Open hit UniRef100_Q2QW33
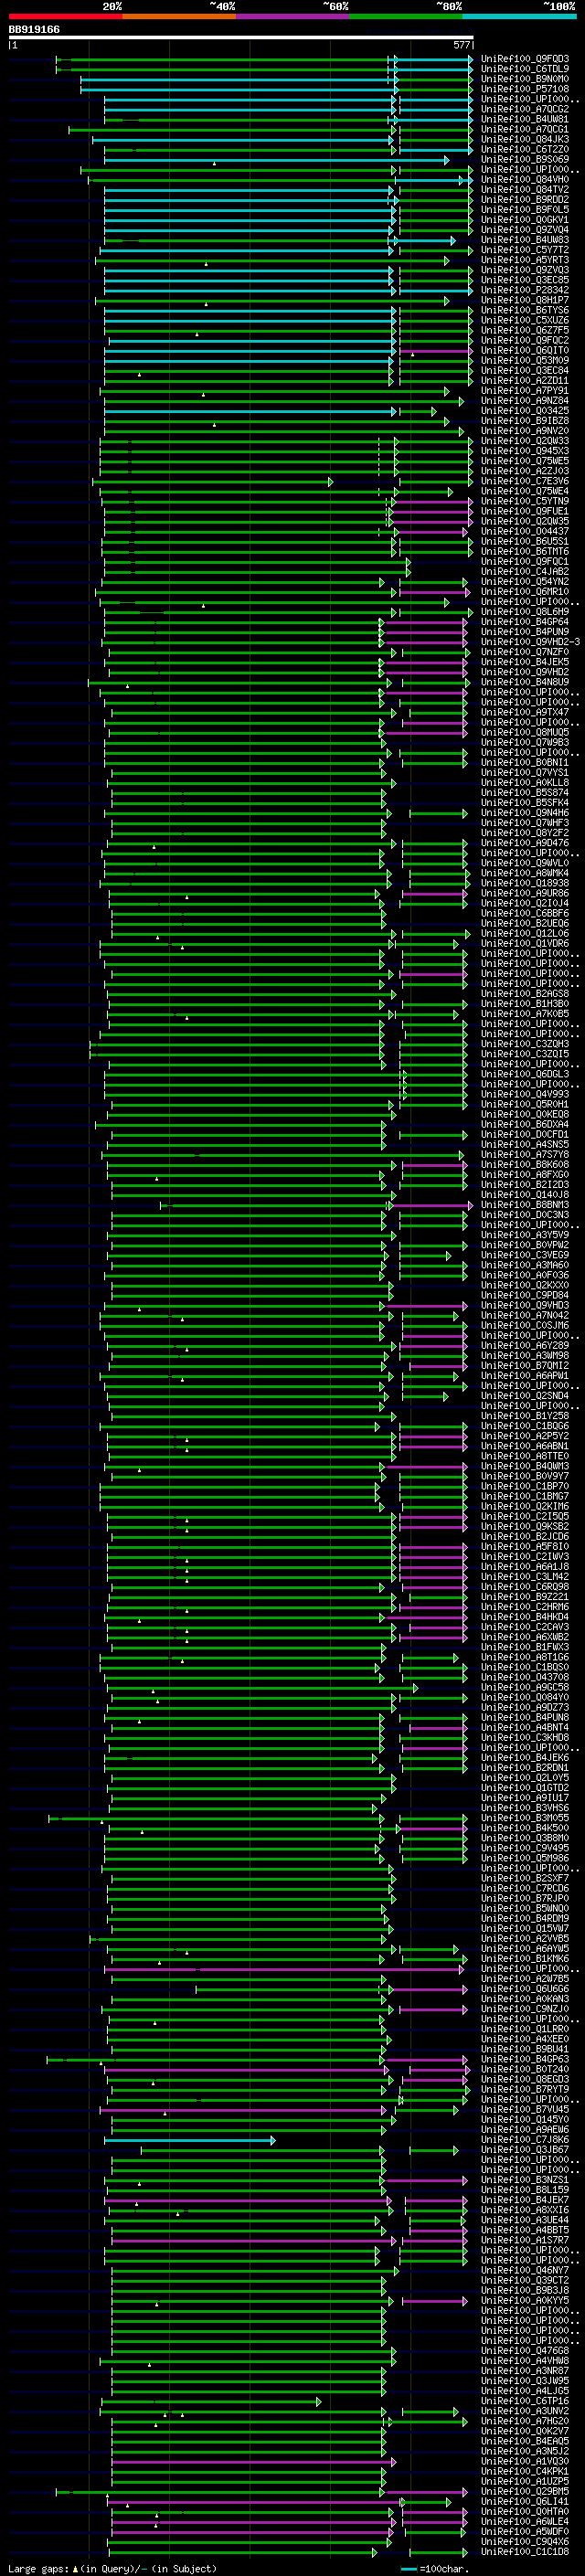Image resolution: width=585 pixels, height=2576 pixels. pos(525,441)
